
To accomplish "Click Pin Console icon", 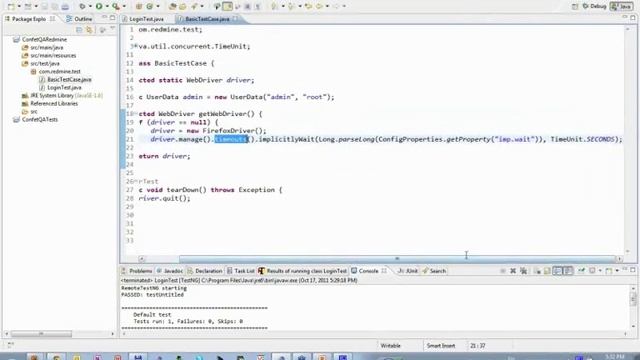I will 581,271.
